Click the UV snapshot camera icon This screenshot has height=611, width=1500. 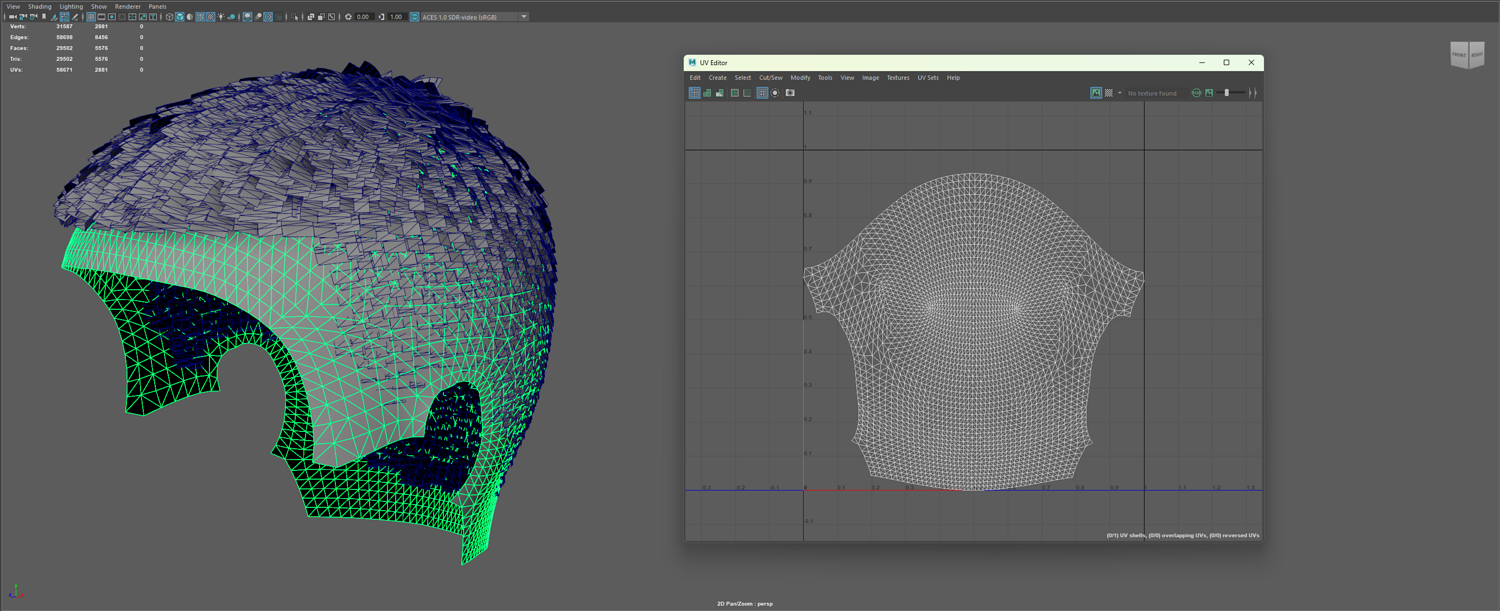[790, 93]
